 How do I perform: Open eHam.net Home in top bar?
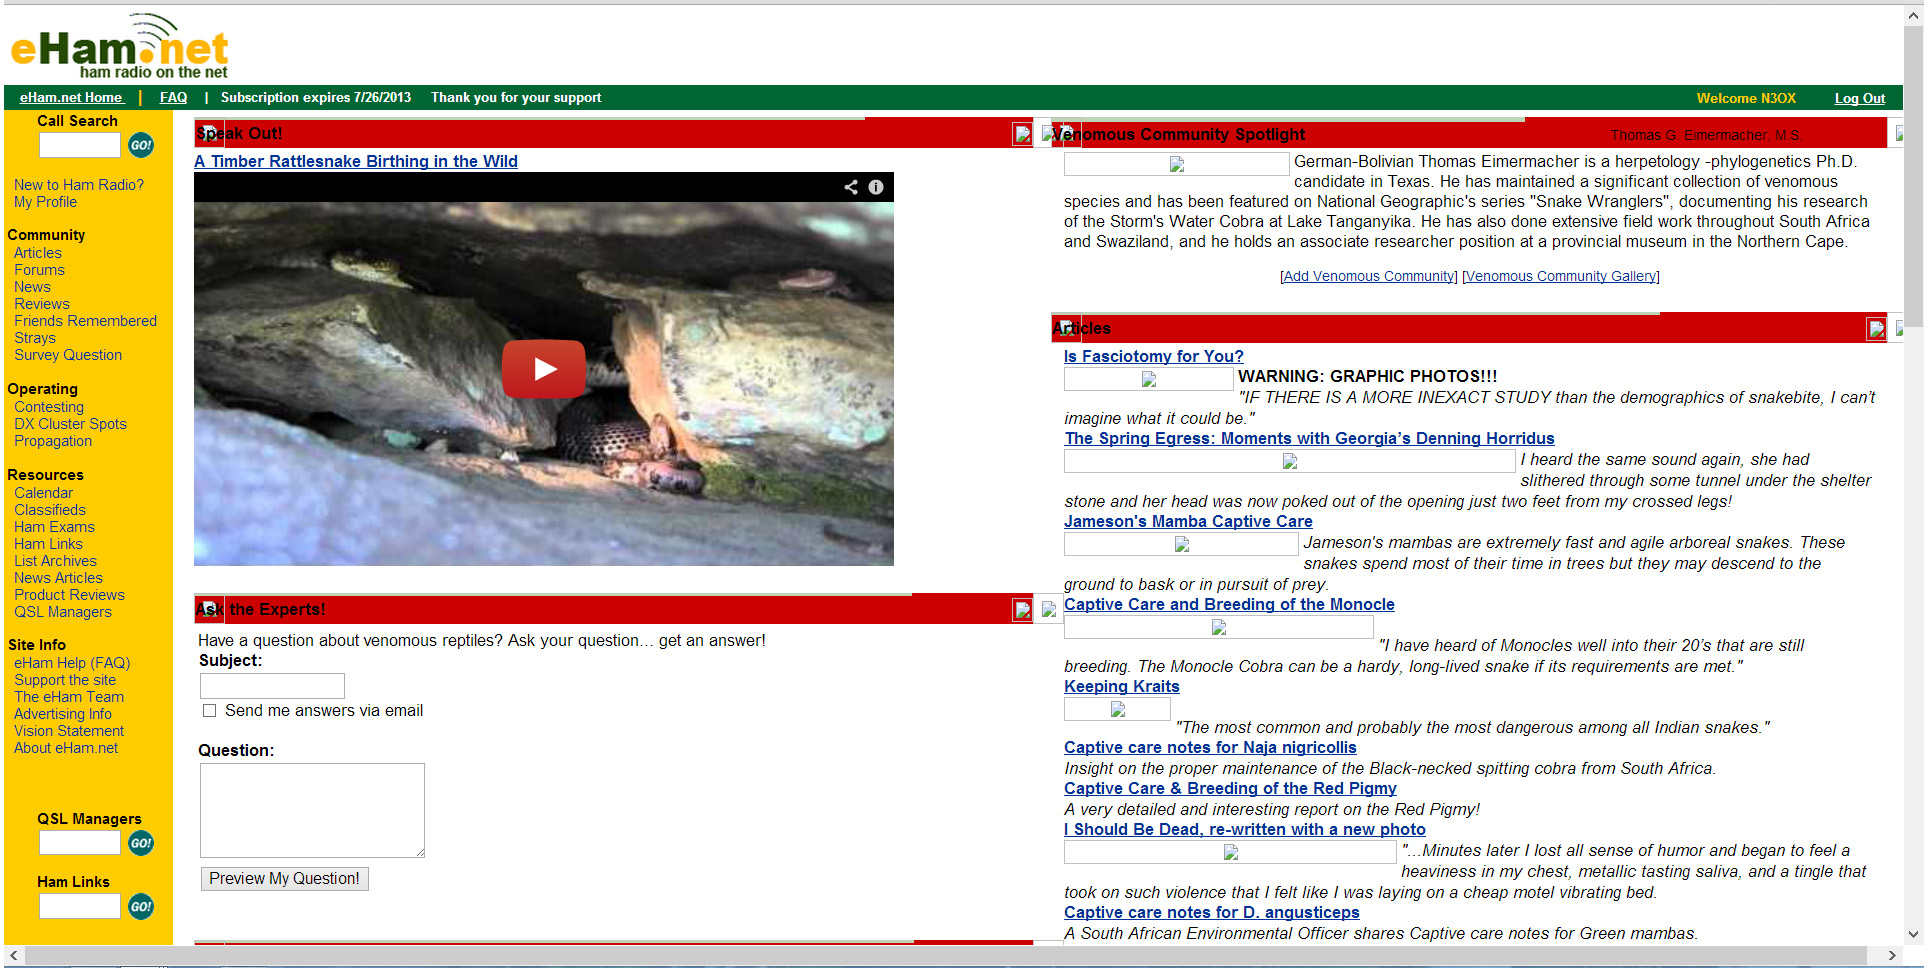click(x=71, y=98)
